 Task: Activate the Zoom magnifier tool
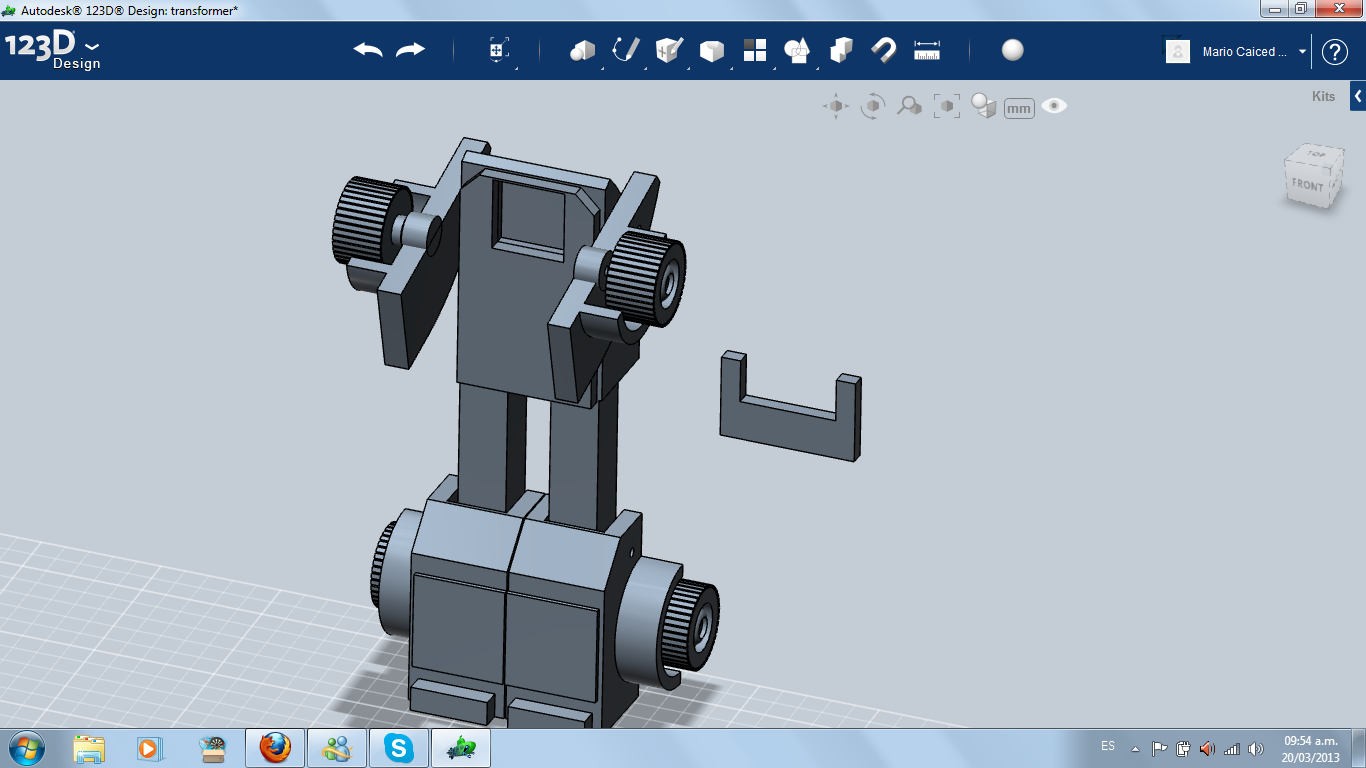[x=909, y=106]
